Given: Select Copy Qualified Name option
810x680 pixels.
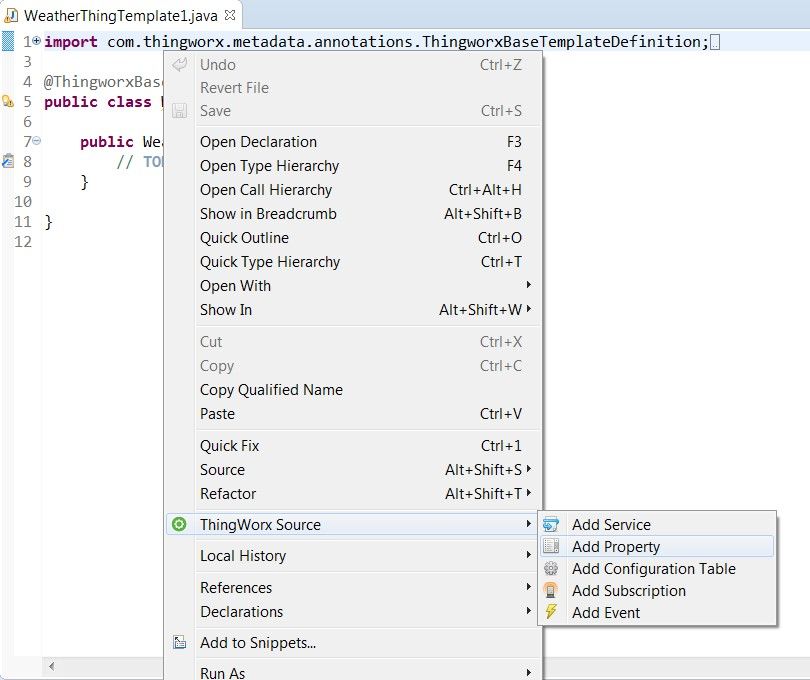Looking at the screenshot, I should [271, 390].
